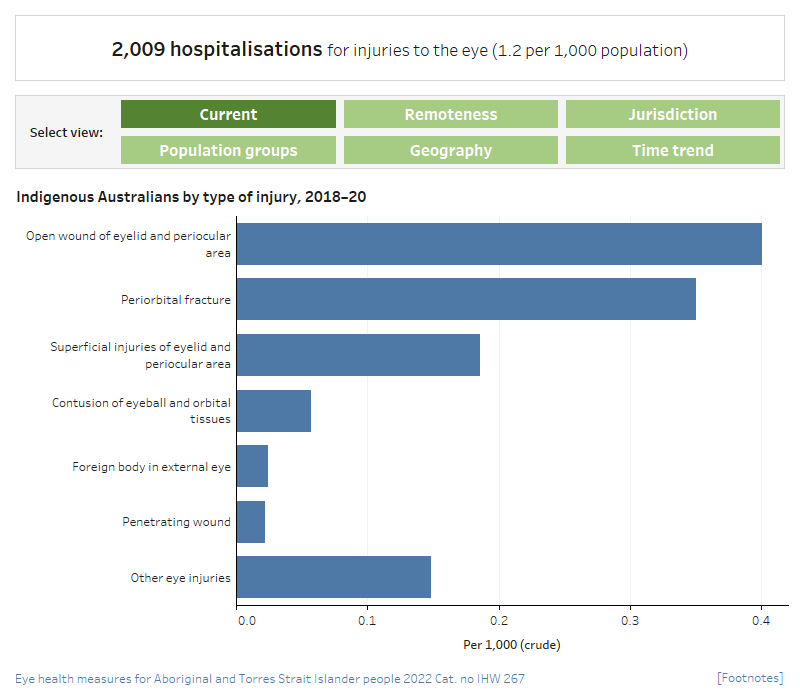Click the Eye health measures source link
Screen dimensions: 800x700
tap(270, 678)
